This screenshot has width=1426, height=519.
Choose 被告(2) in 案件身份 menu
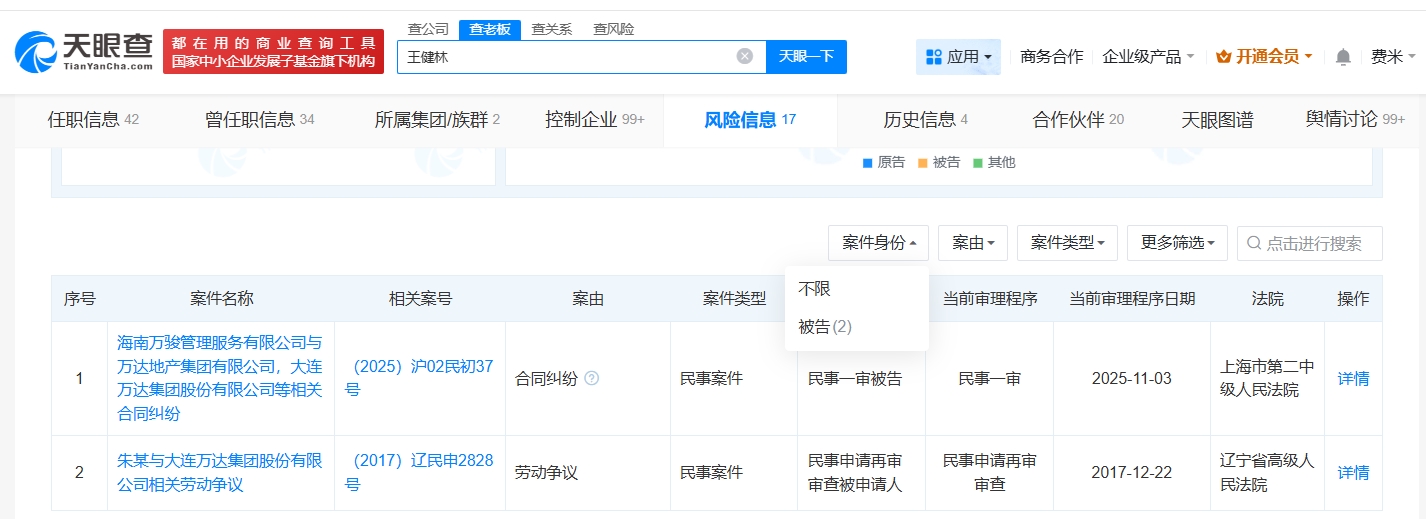click(x=857, y=327)
